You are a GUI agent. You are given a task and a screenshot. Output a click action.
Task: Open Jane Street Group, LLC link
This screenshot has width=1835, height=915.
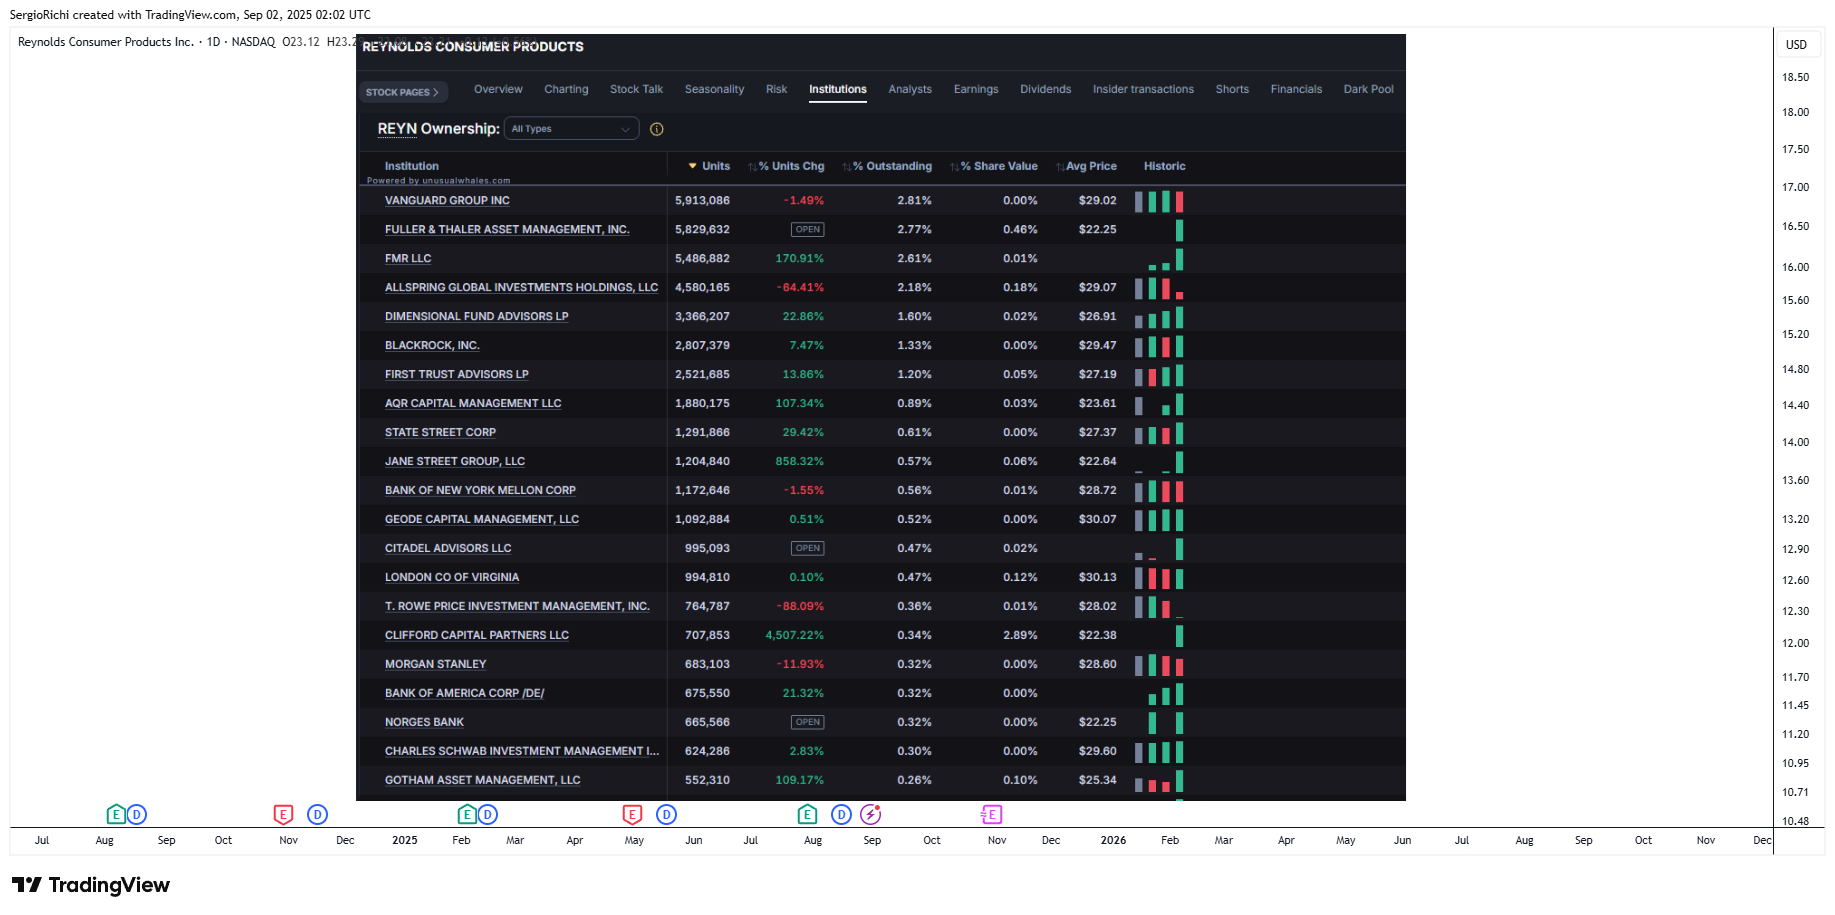tap(455, 462)
